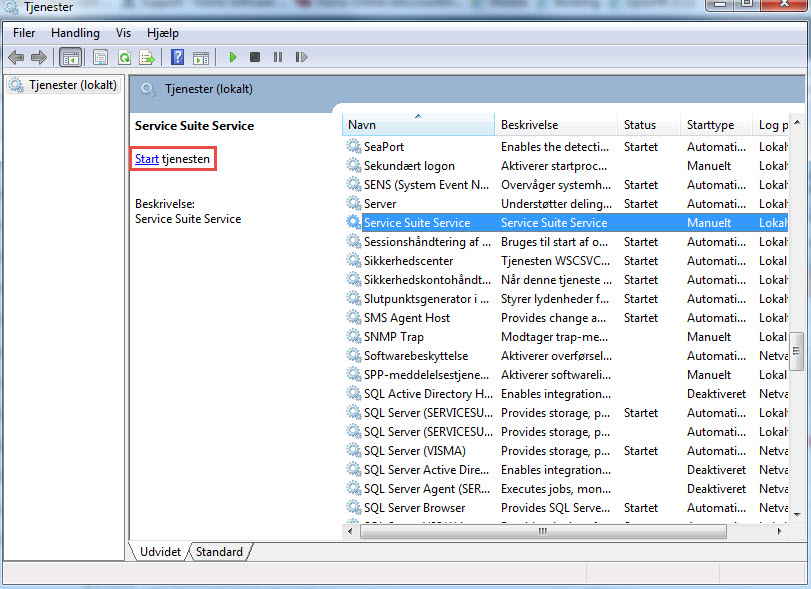
Task: Switch to the Standard tab
Action: 219,552
